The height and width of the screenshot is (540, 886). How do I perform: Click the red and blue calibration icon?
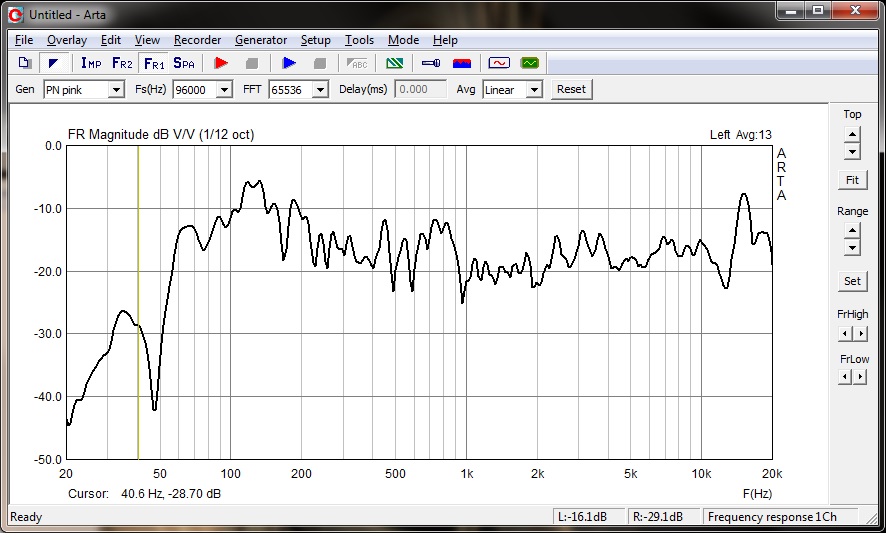pyautogui.click(x=462, y=63)
